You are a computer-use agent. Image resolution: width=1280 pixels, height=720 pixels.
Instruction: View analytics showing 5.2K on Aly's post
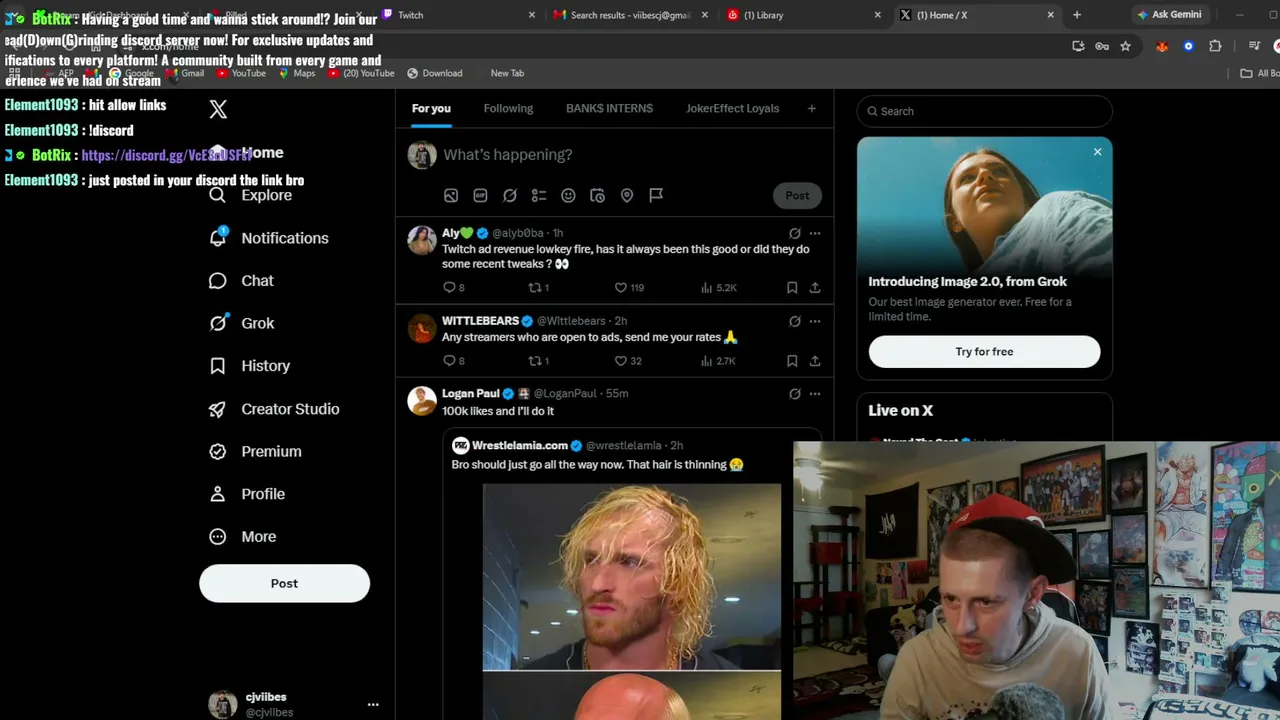click(718, 288)
